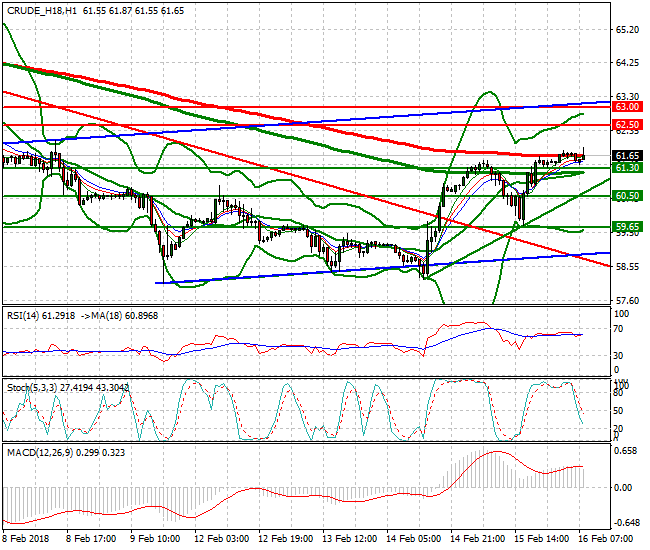Select the green 61.30 level label

tap(627, 168)
